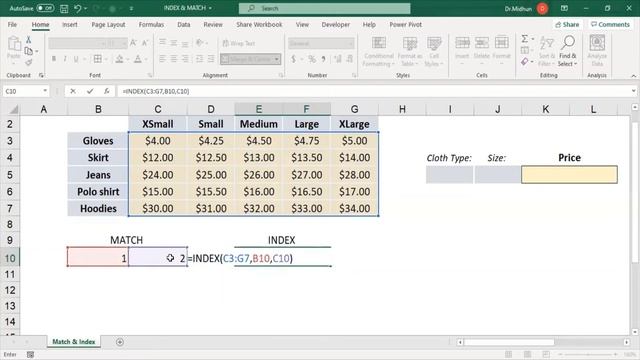Click the Accounting dollar format icon
The width and height of the screenshot is (640, 360).
[293, 59]
